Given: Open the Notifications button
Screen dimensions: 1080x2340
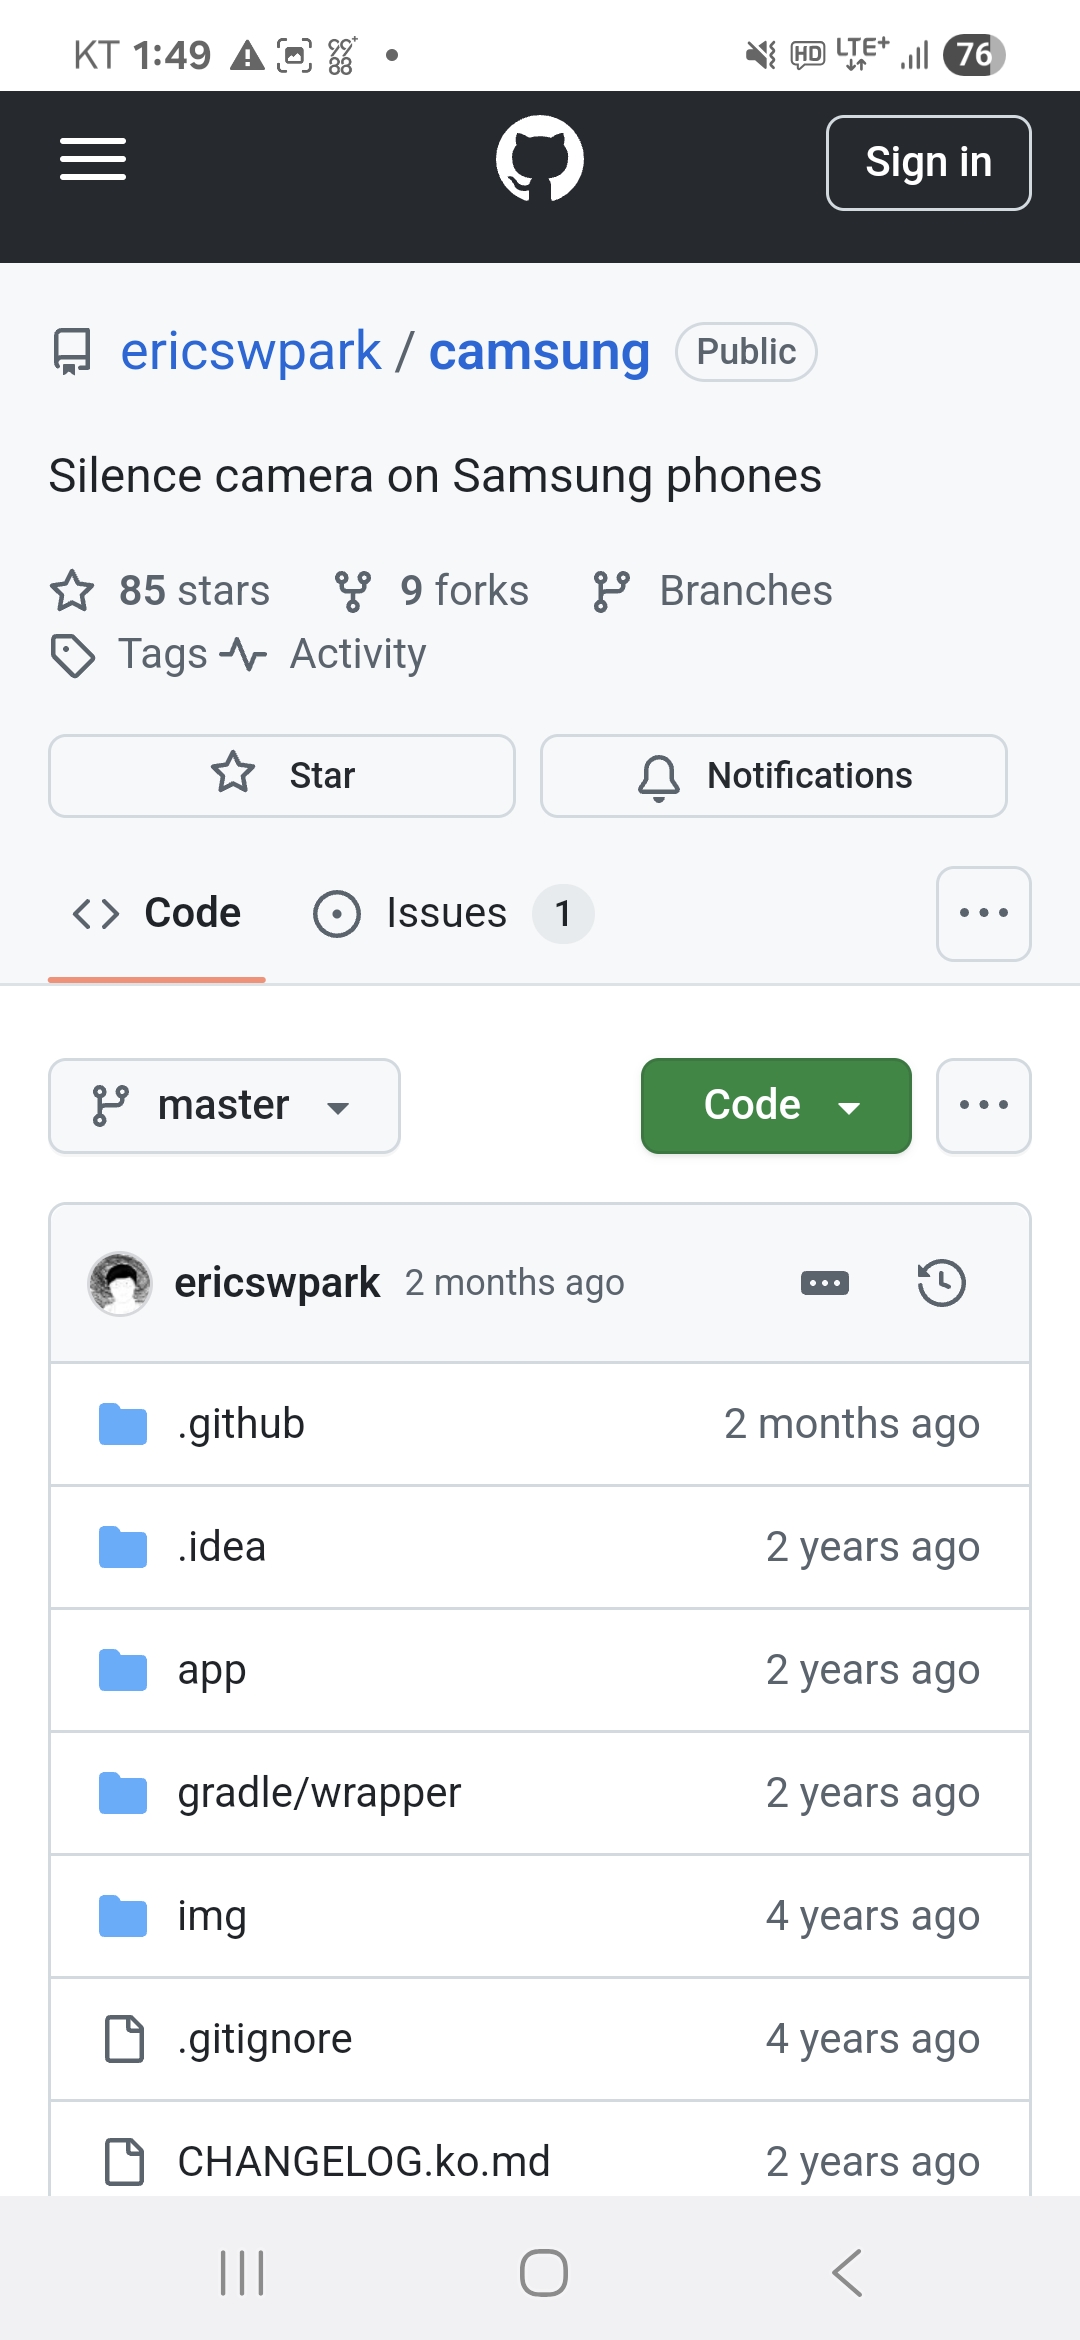Looking at the screenshot, I should 774,776.
